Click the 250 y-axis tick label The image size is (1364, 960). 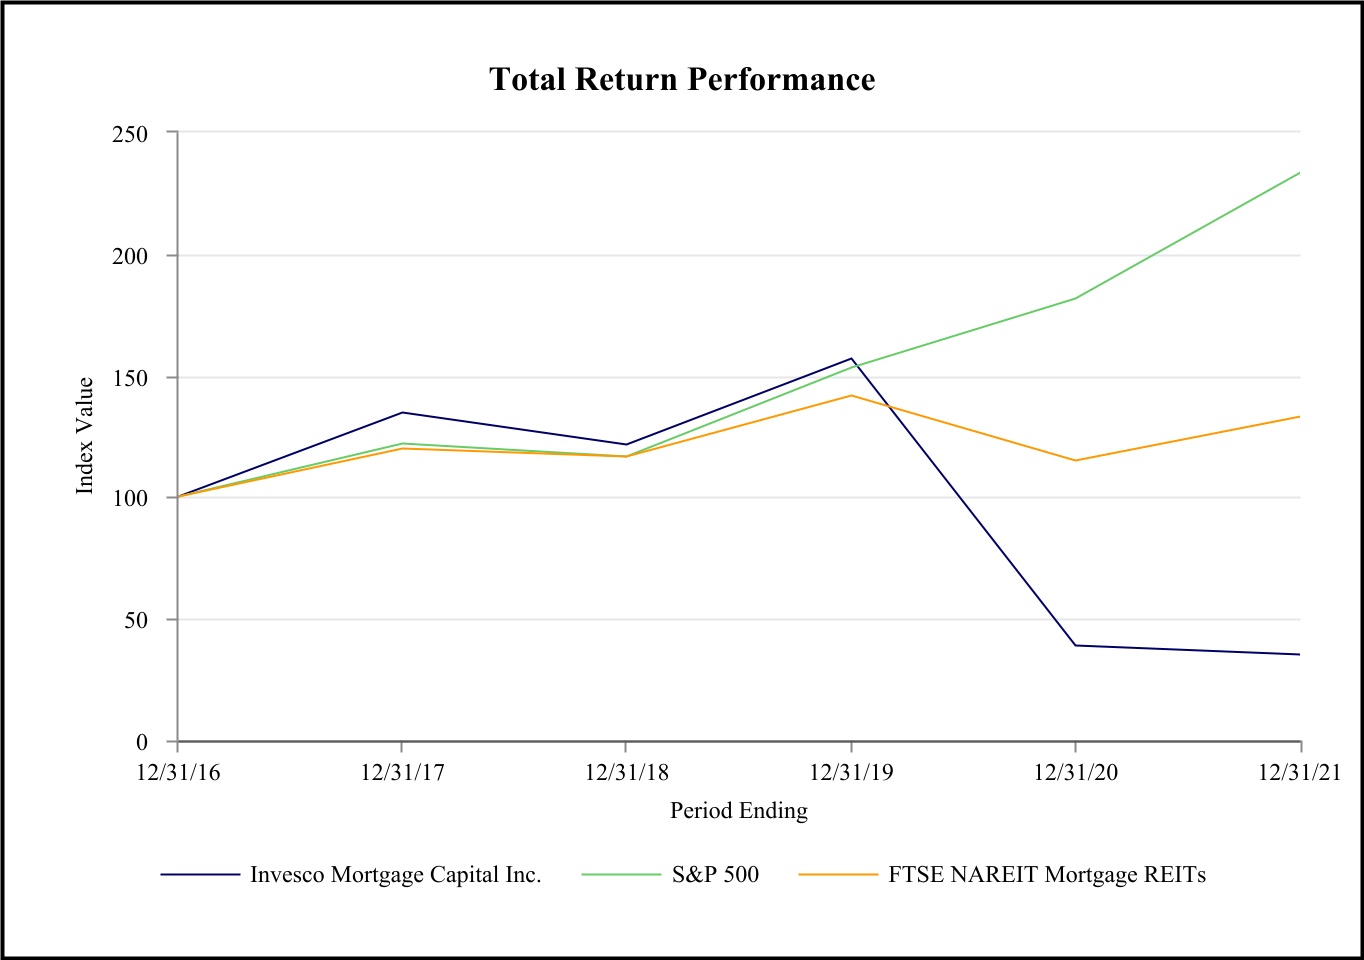pos(129,134)
